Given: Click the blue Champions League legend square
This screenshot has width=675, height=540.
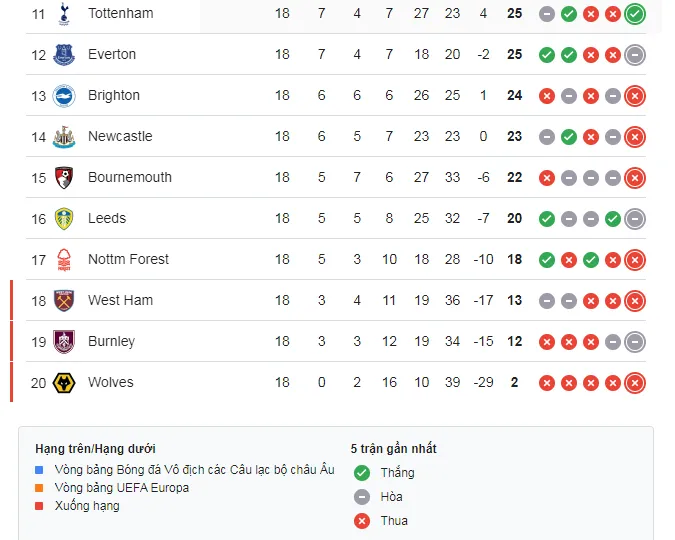Looking at the screenshot, I should pyautogui.click(x=39, y=470).
